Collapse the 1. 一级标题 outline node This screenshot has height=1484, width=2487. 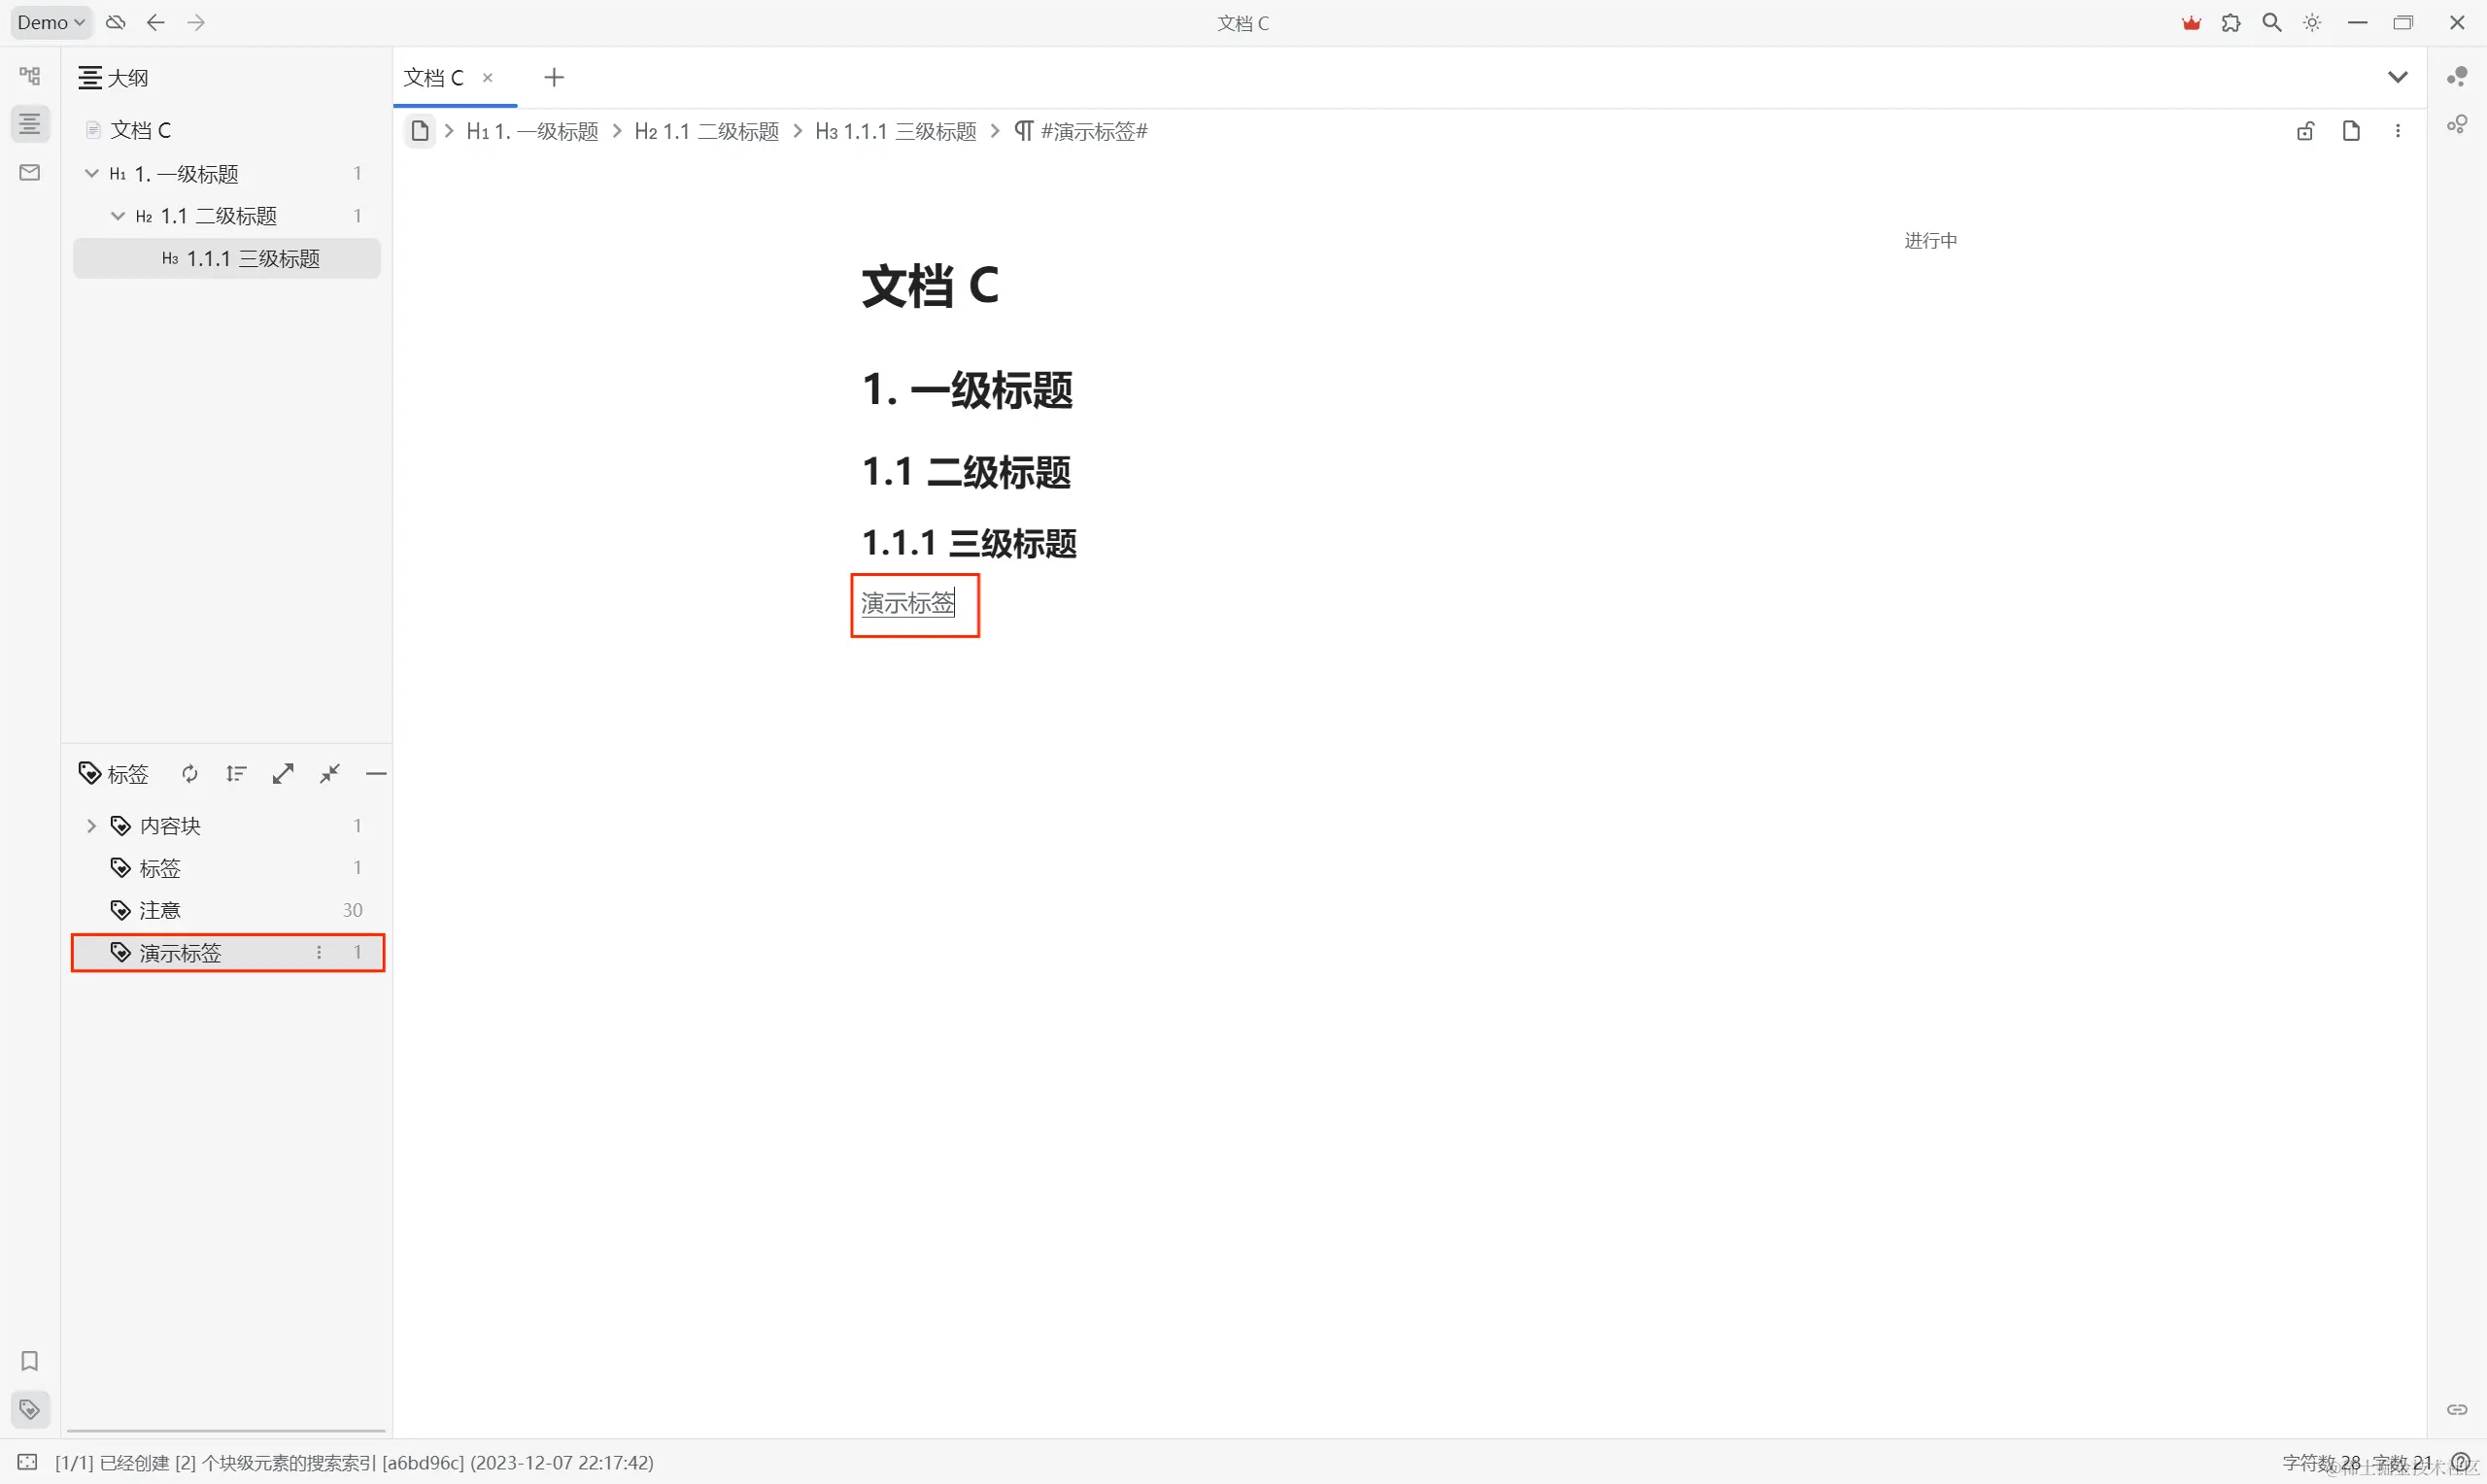(x=90, y=173)
